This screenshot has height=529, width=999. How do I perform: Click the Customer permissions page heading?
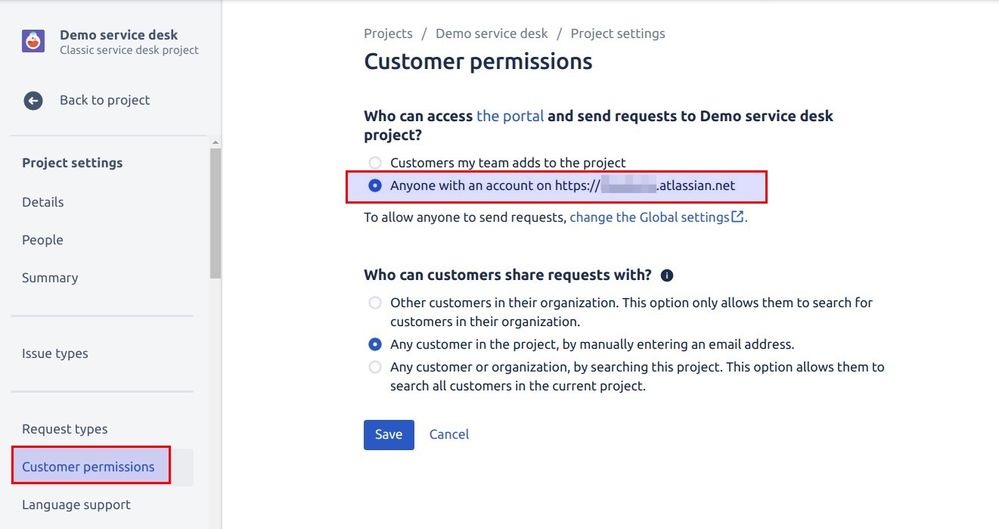point(478,62)
